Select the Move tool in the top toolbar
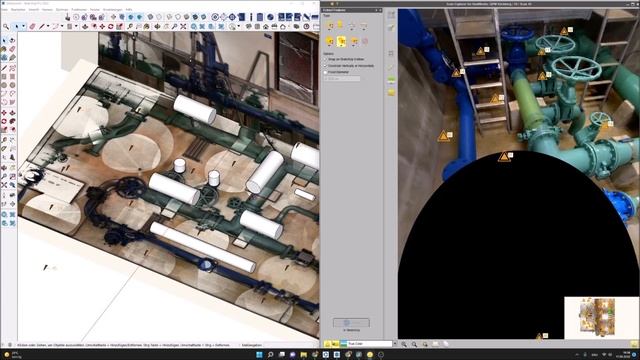The width and height of the screenshot is (640, 360). 102,26
